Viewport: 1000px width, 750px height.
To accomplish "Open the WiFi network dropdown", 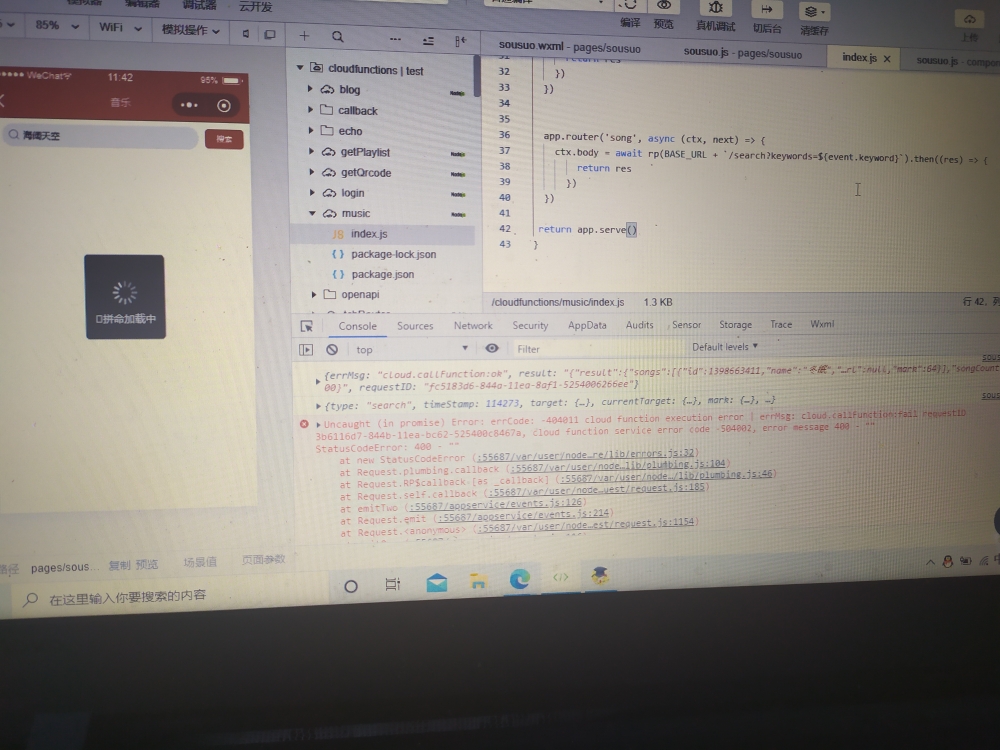I will point(120,27).
